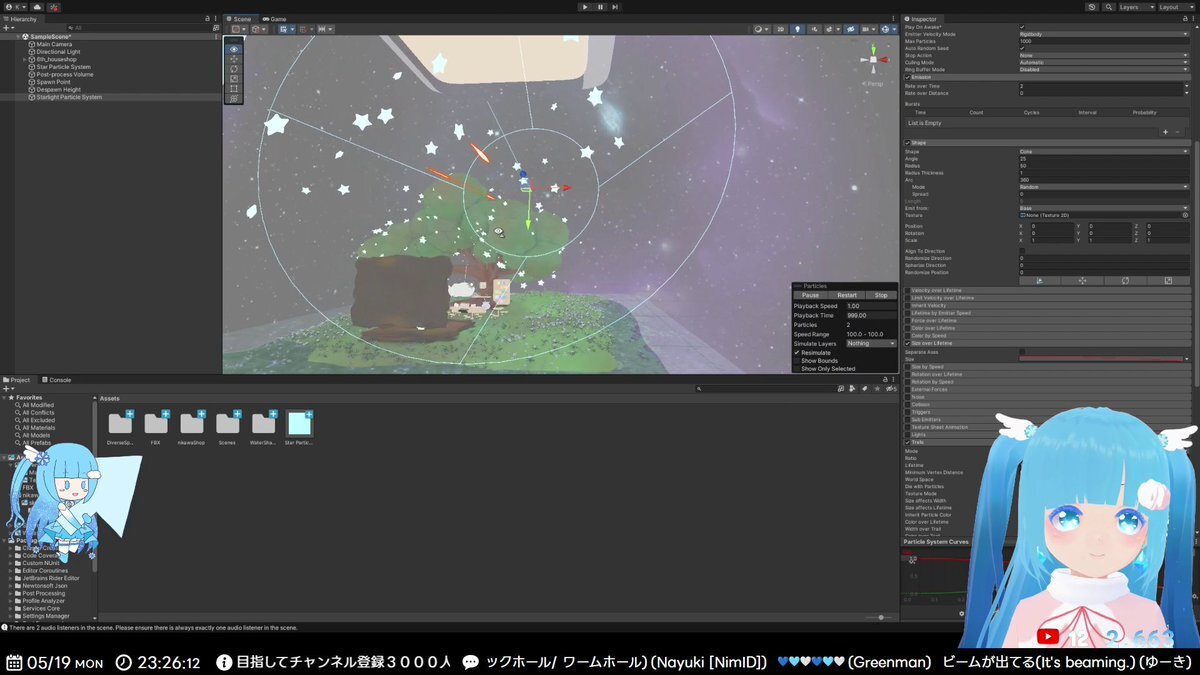1200x675 pixels.
Task: Select the Move tool in scene overlay
Action: tap(234, 59)
